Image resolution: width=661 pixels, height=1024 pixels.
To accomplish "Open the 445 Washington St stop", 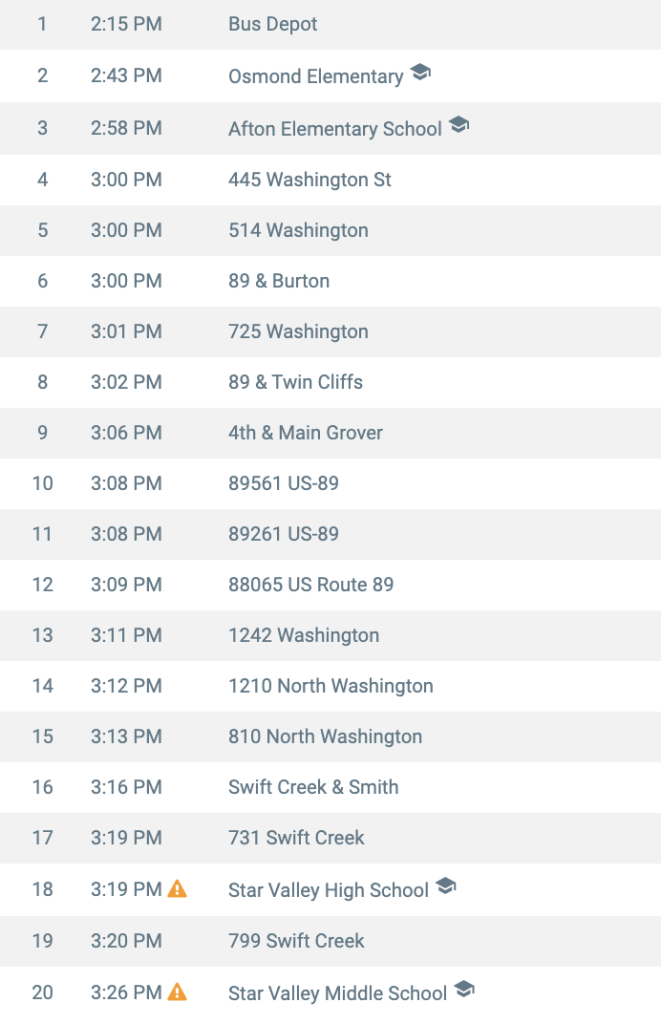I will 309,180.
